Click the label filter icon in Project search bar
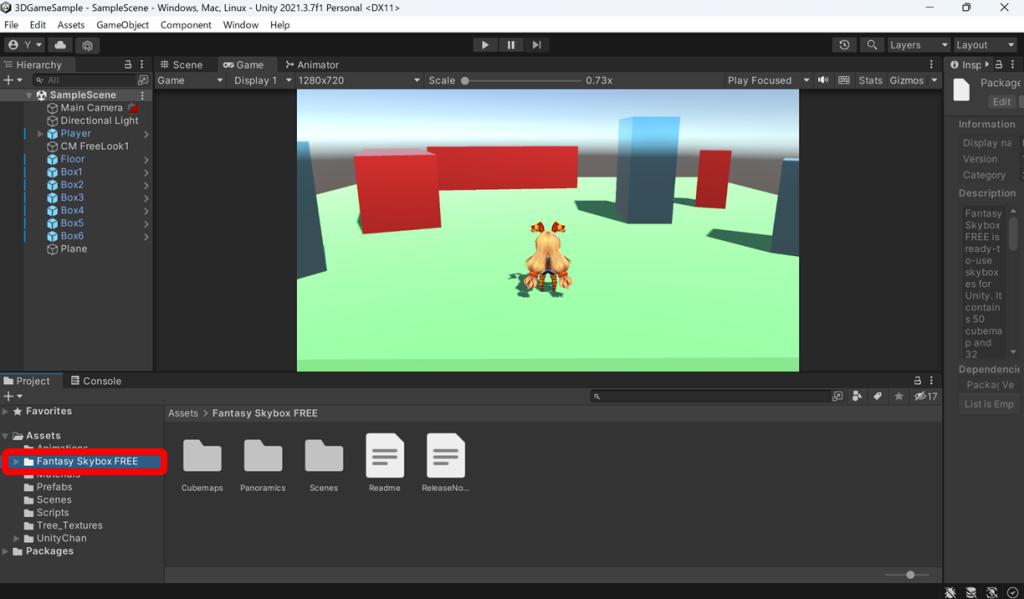 877,396
